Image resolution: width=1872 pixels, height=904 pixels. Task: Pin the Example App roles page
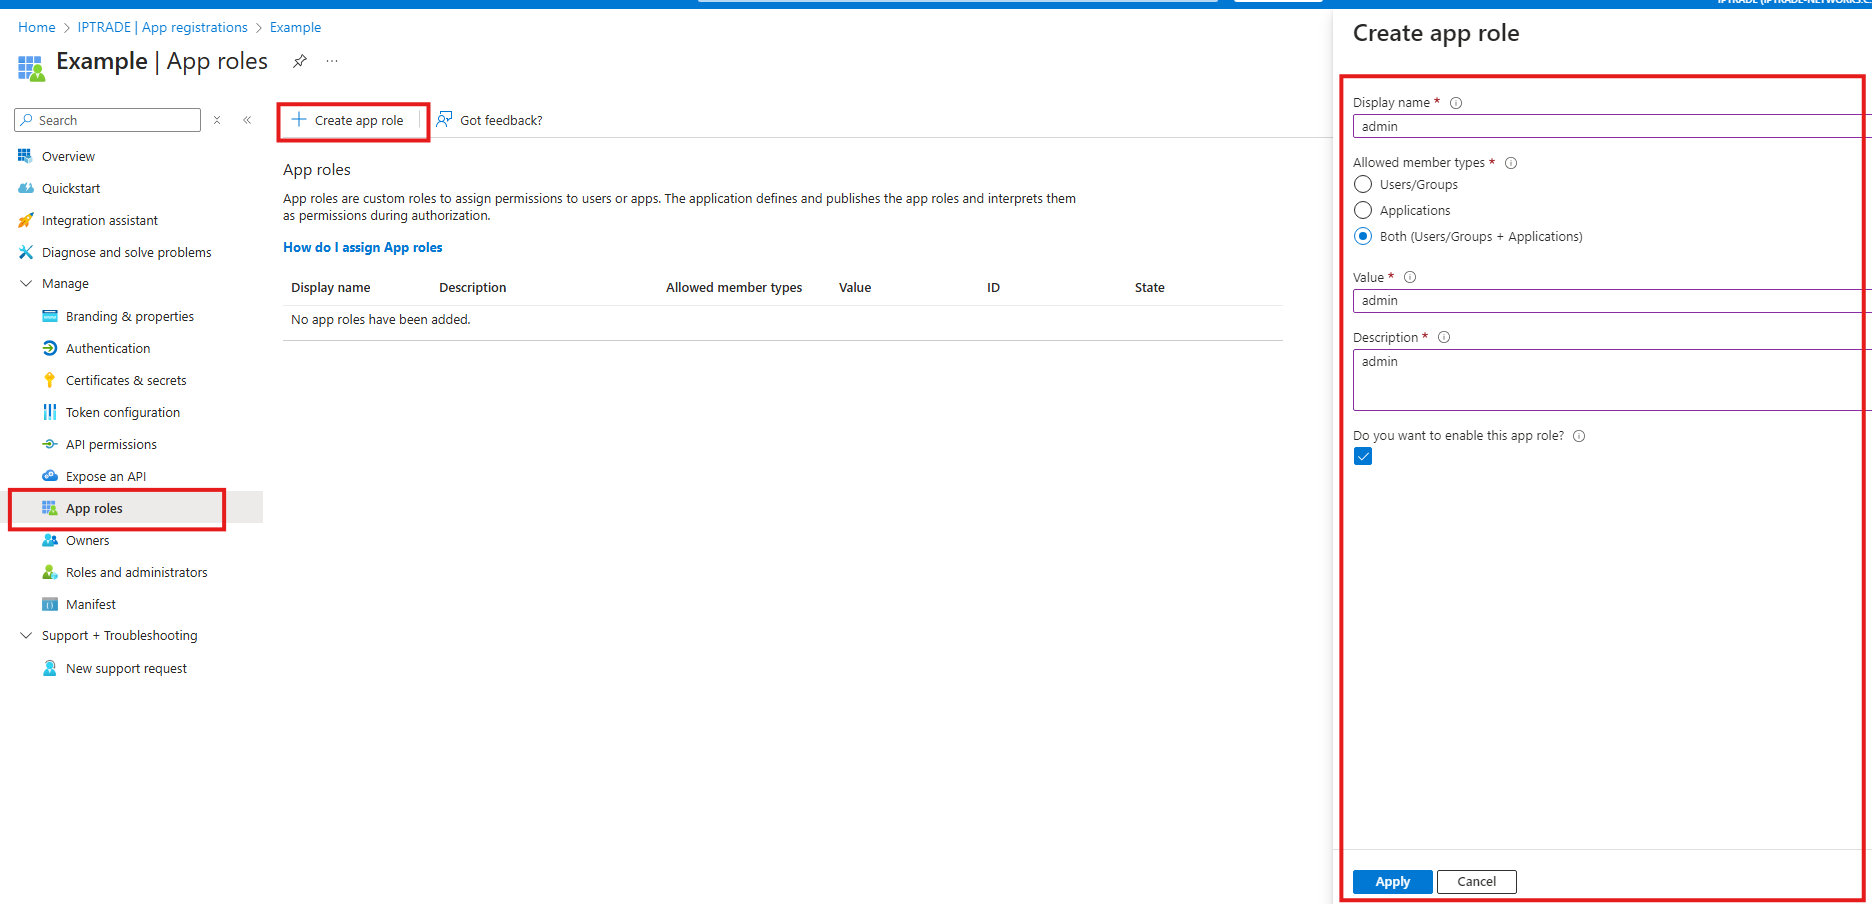[299, 61]
